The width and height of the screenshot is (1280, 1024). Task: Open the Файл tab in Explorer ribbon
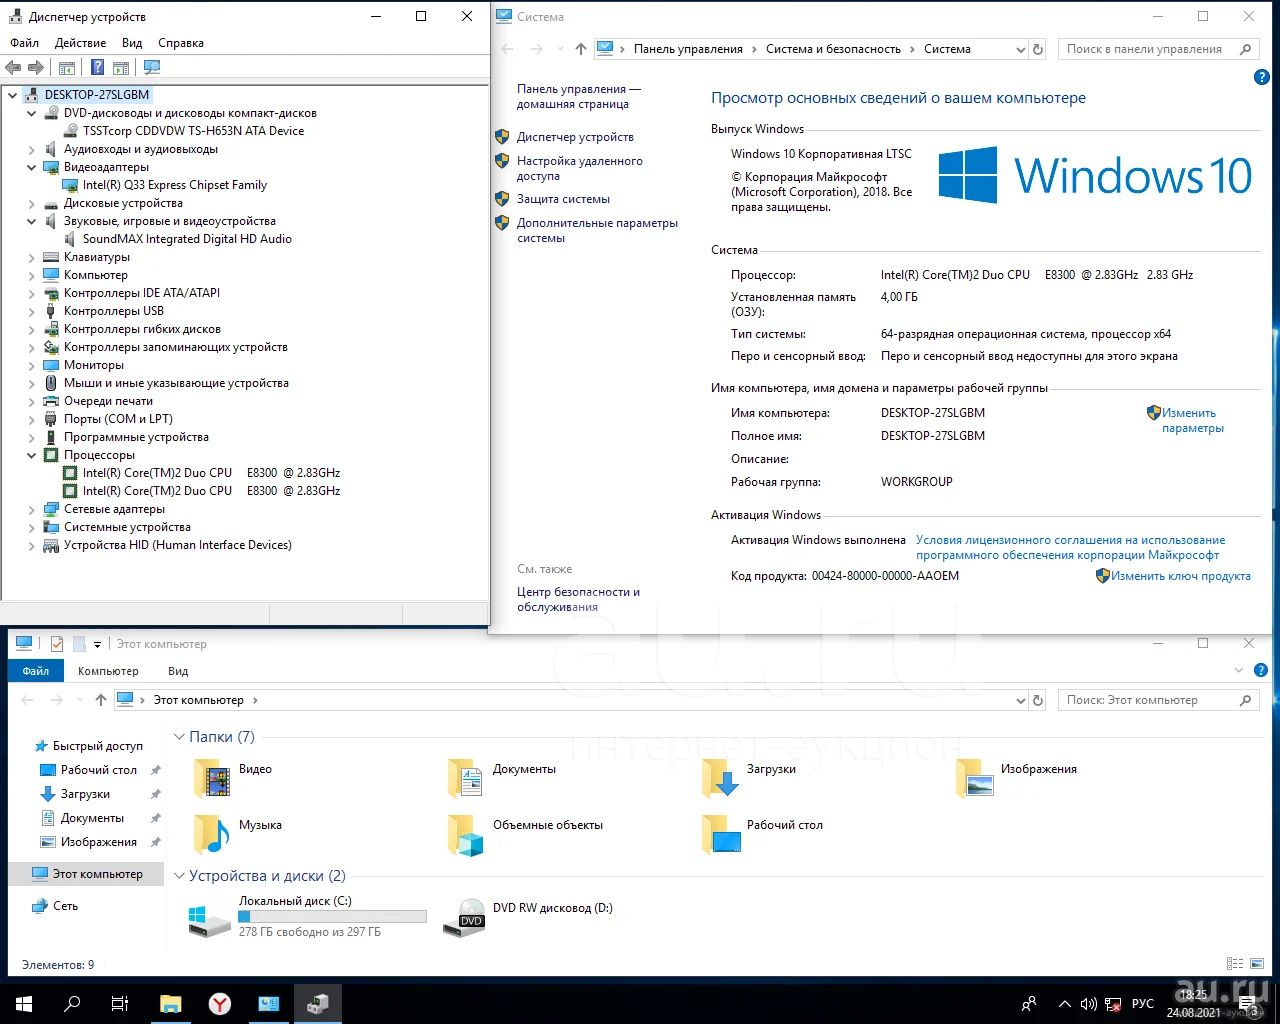(36, 671)
